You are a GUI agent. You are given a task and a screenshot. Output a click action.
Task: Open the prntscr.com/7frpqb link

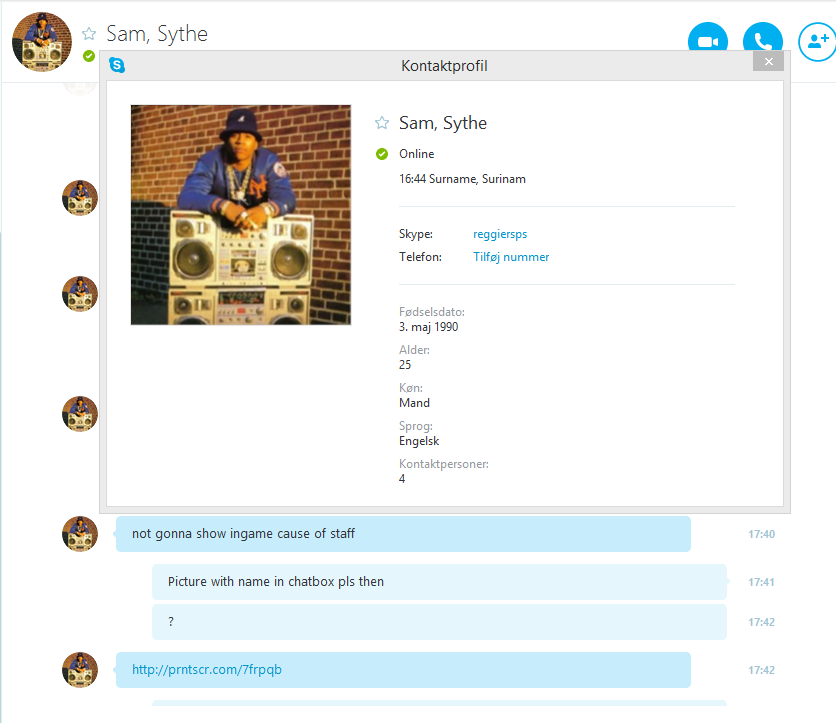(207, 670)
